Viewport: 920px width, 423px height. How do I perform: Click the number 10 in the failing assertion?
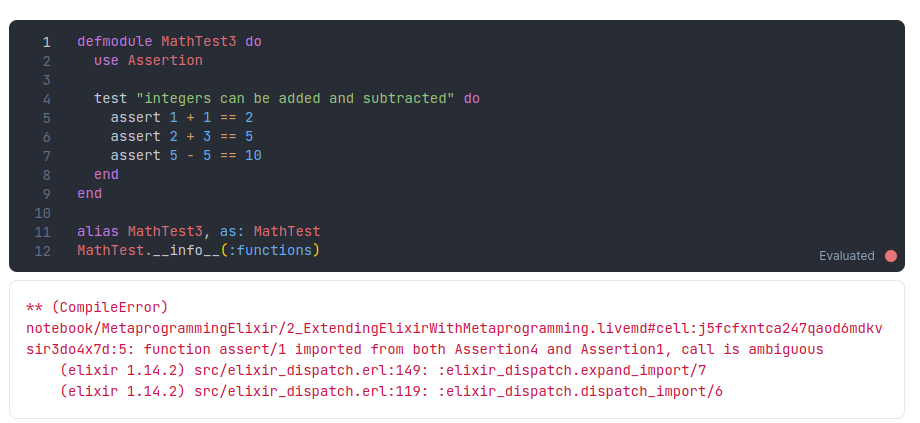(x=253, y=155)
